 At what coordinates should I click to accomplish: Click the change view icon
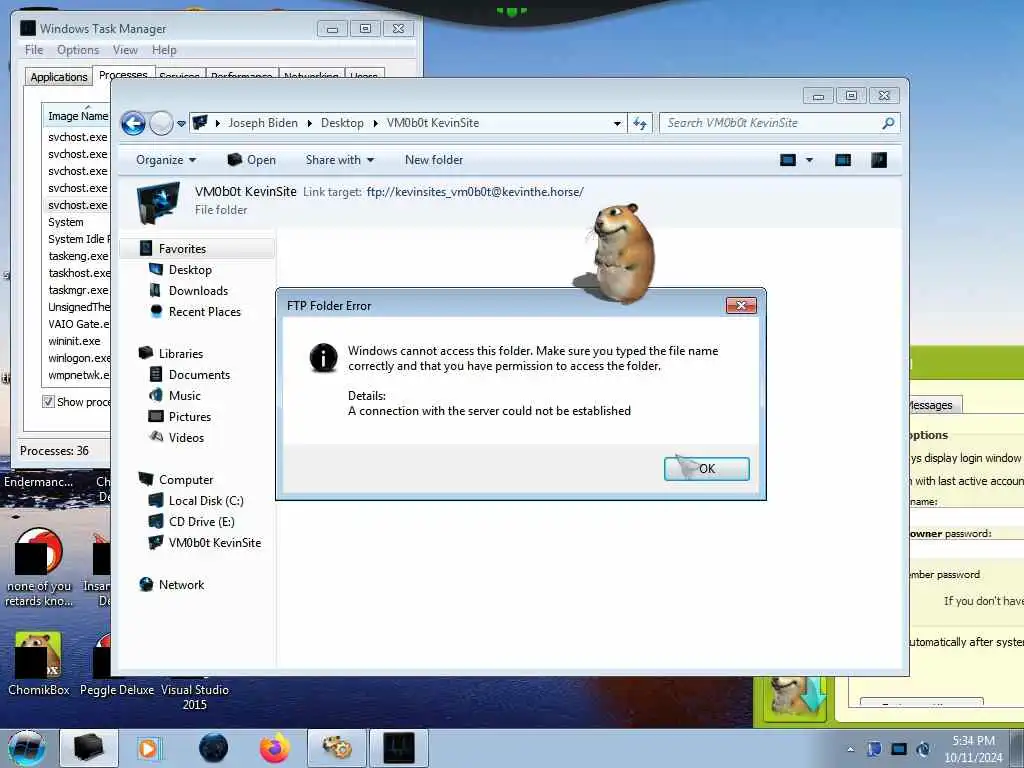point(788,160)
